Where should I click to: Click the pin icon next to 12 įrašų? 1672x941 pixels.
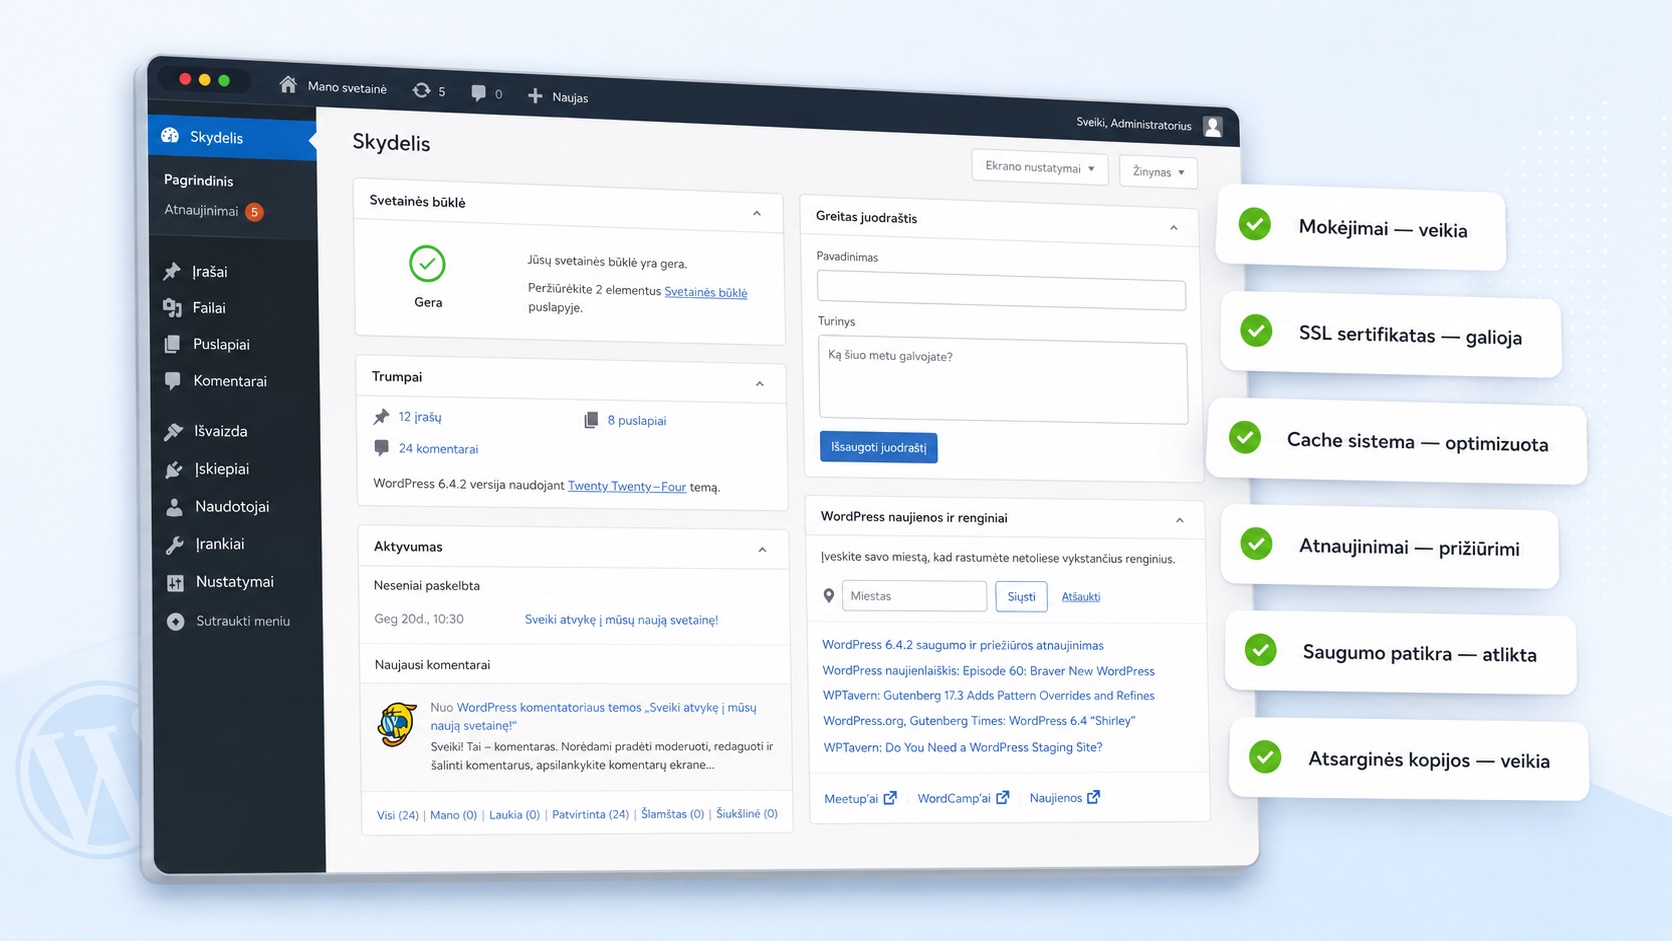coord(381,416)
